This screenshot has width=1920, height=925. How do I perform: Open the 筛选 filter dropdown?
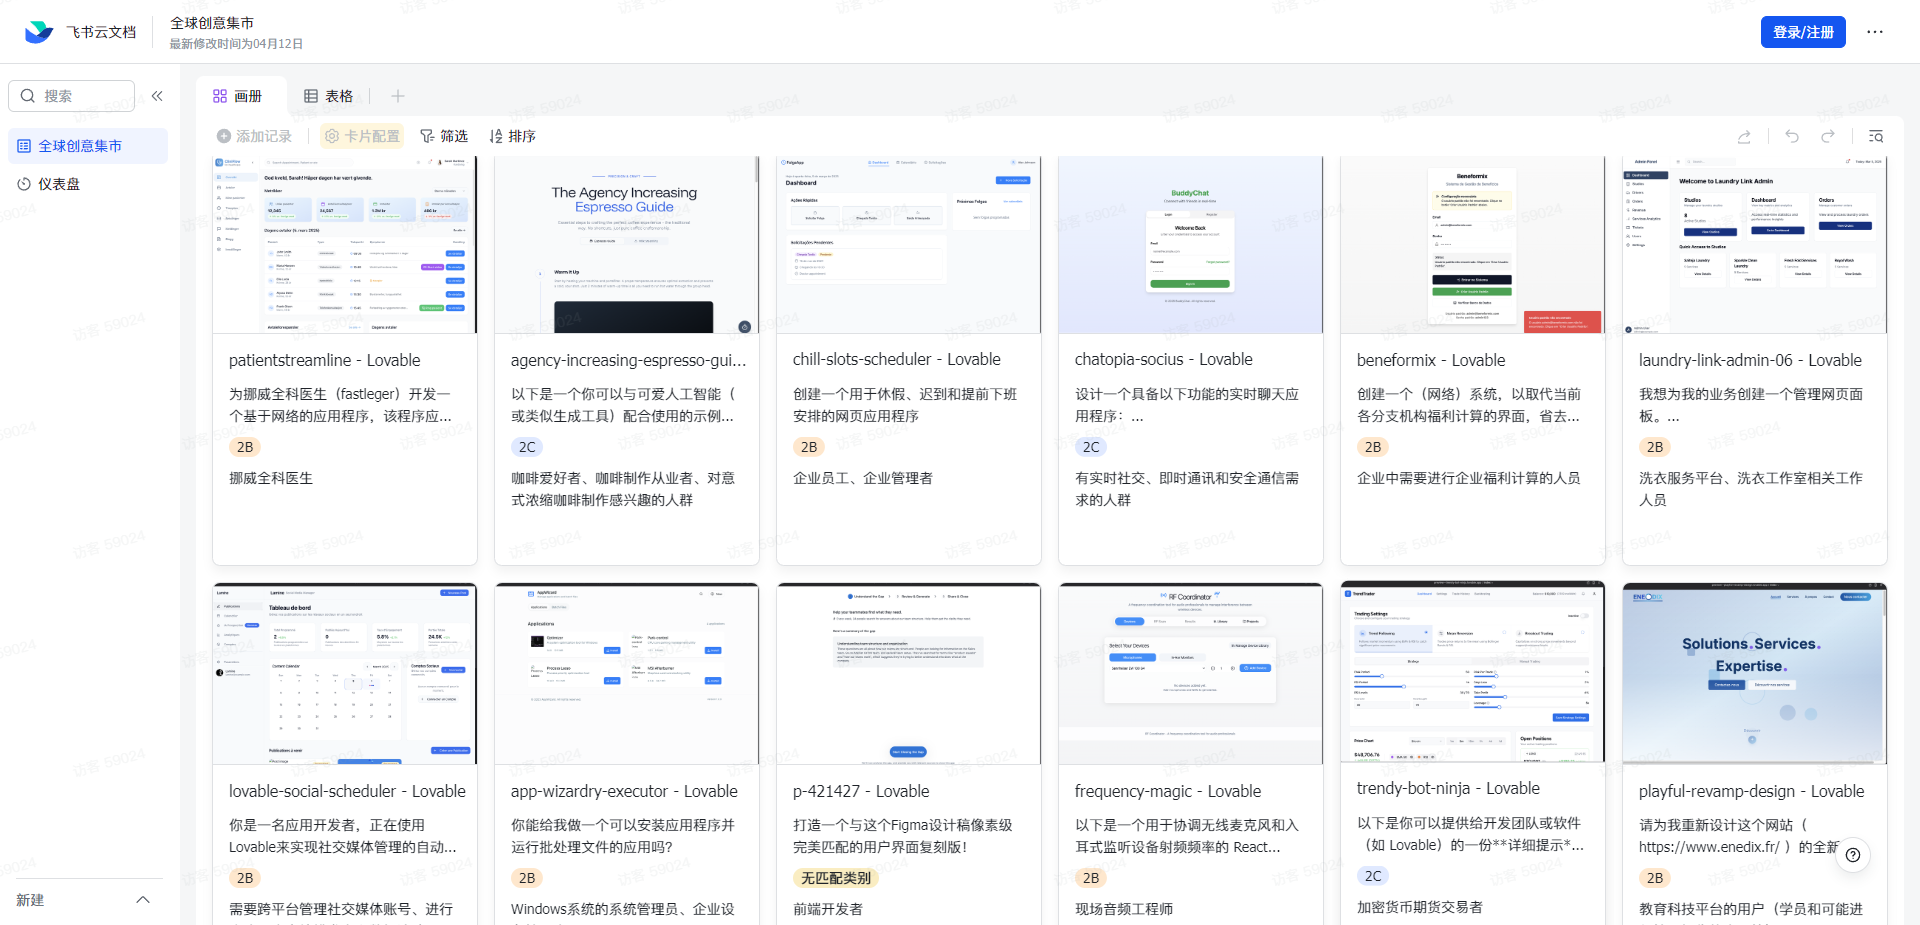pyautogui.click(x=444, y=136)
